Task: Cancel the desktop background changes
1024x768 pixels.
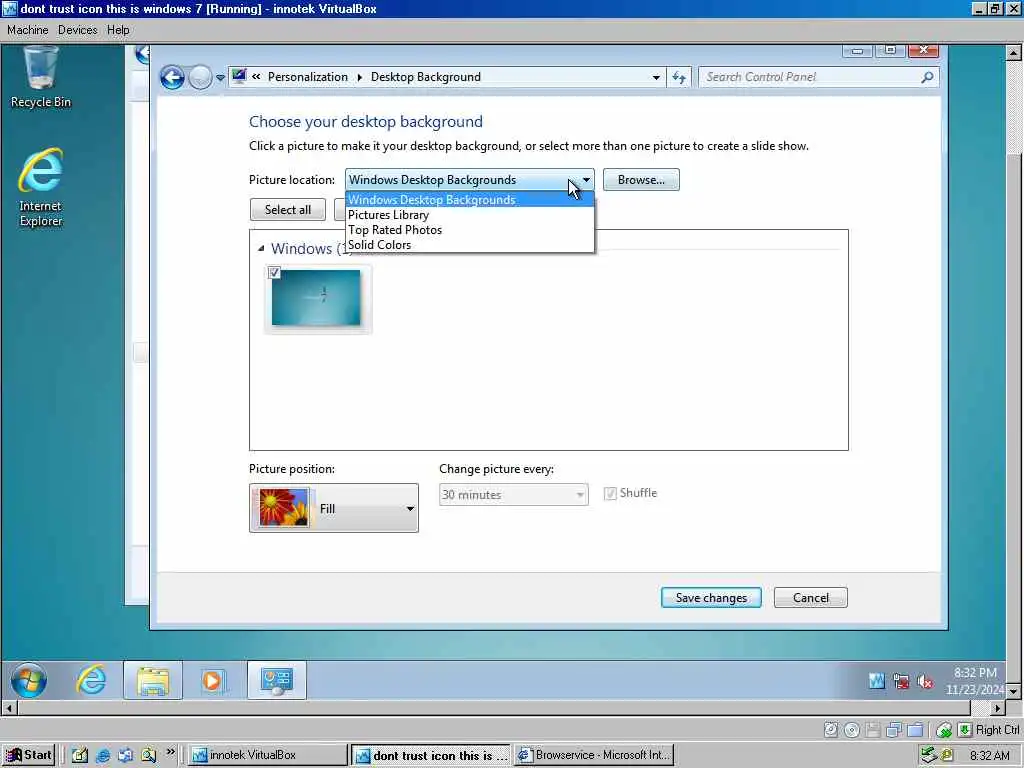Action: pyautogui.click(x=810, y=598)
